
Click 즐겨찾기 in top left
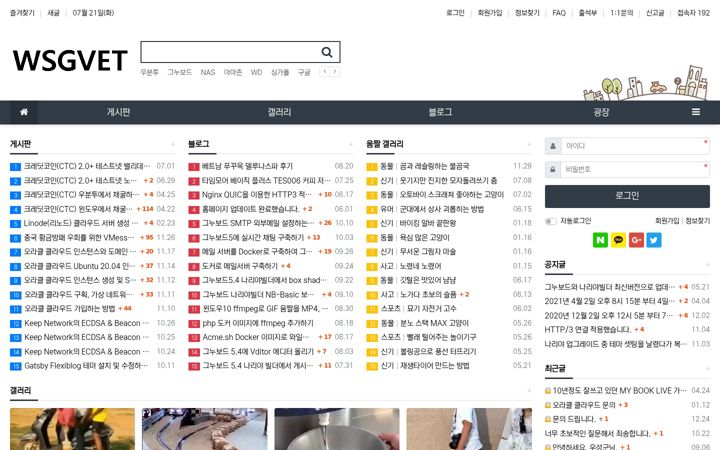coord(22,13)
